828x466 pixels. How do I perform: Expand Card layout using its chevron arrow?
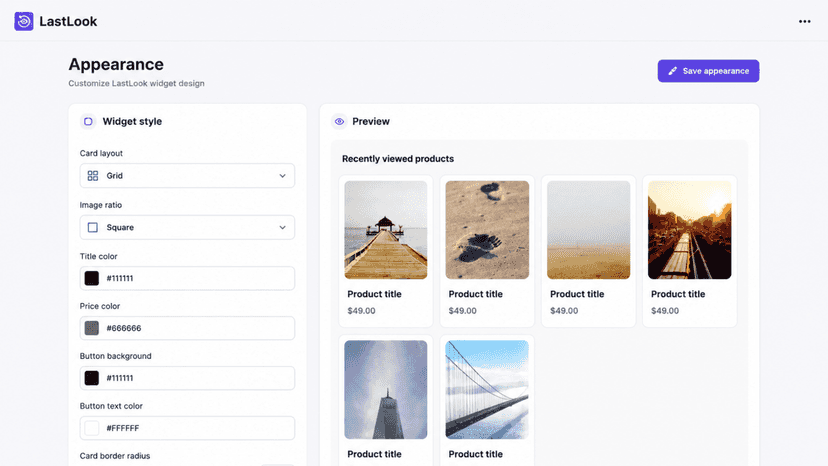[283, 176]
